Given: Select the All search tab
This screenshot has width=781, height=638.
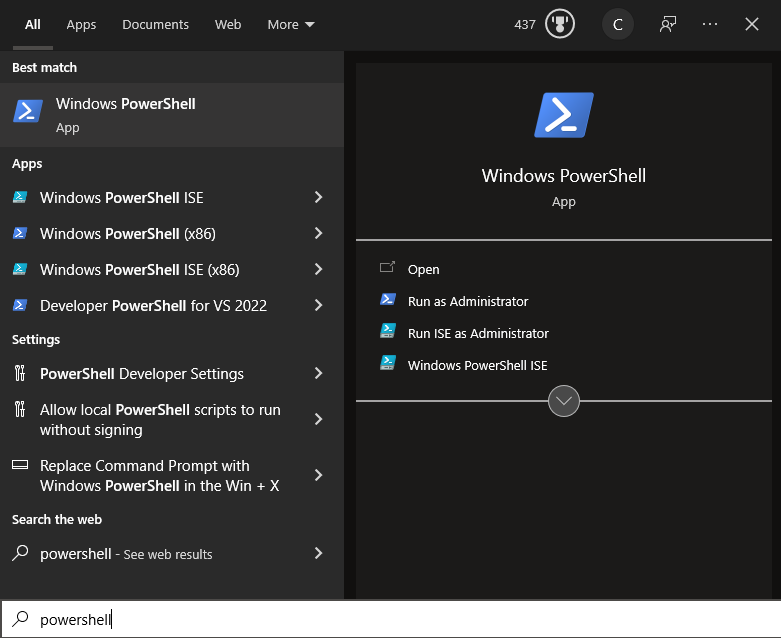Looking at the screenshot, I should click(x=33, y=24).
